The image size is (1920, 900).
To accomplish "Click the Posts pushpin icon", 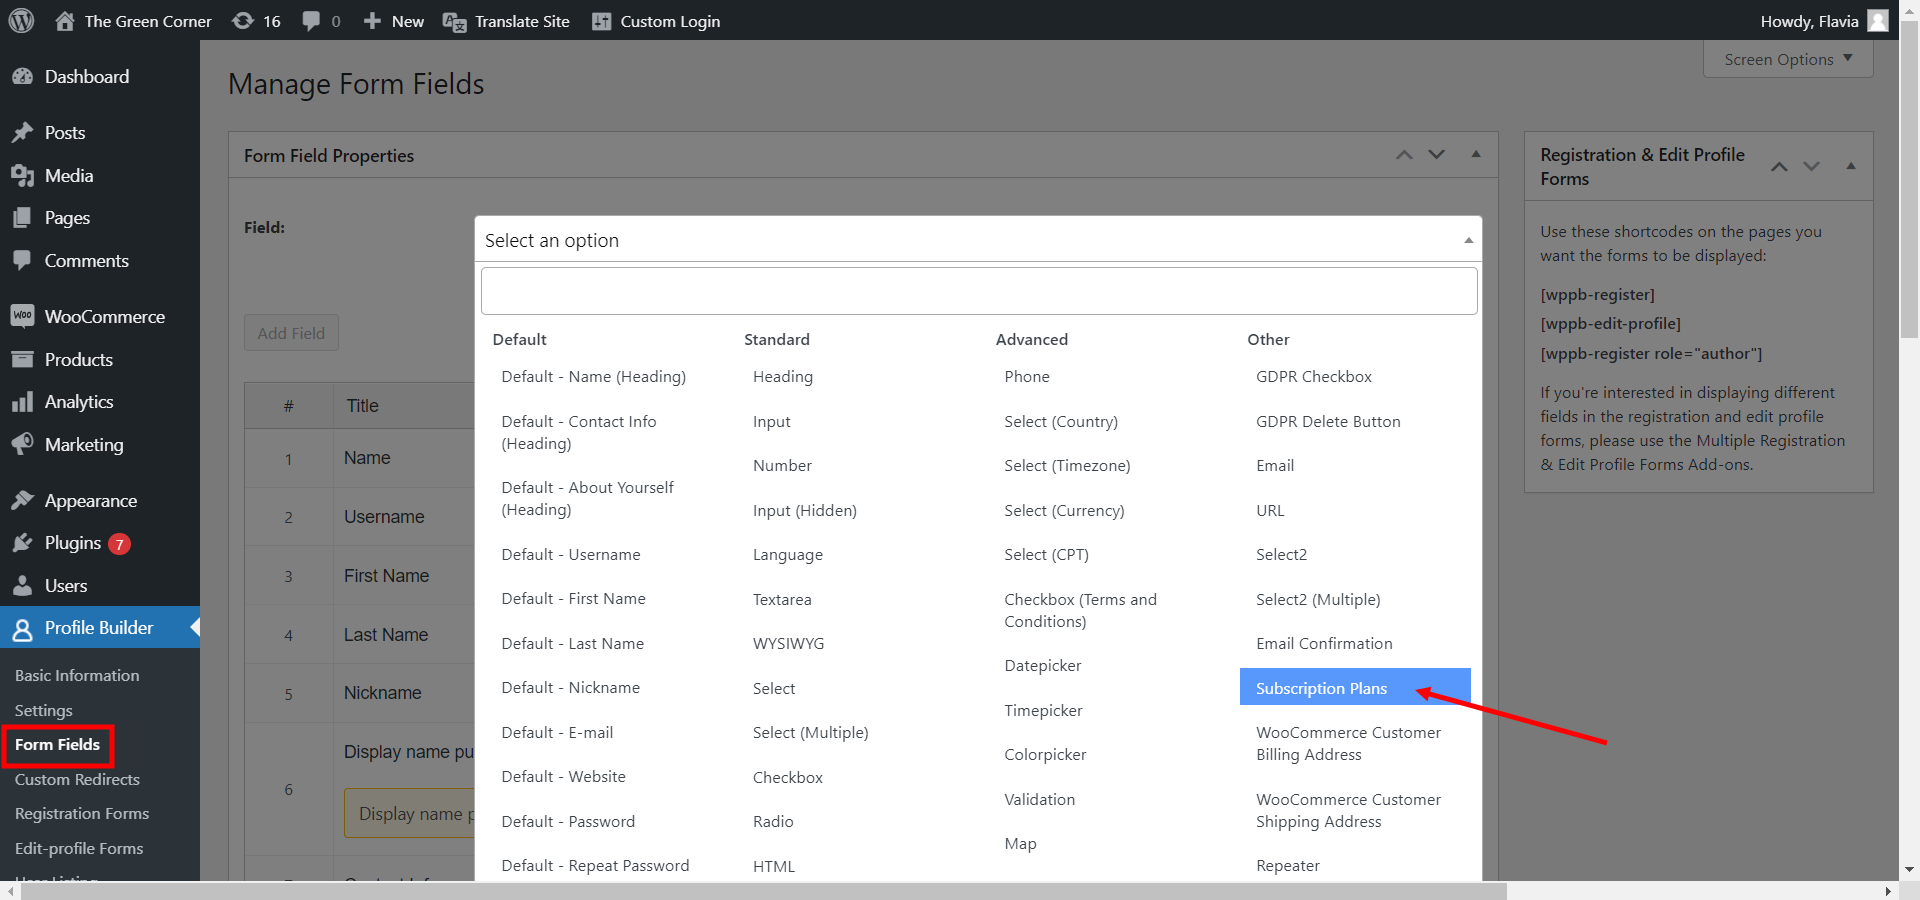I will coord(22,133).
